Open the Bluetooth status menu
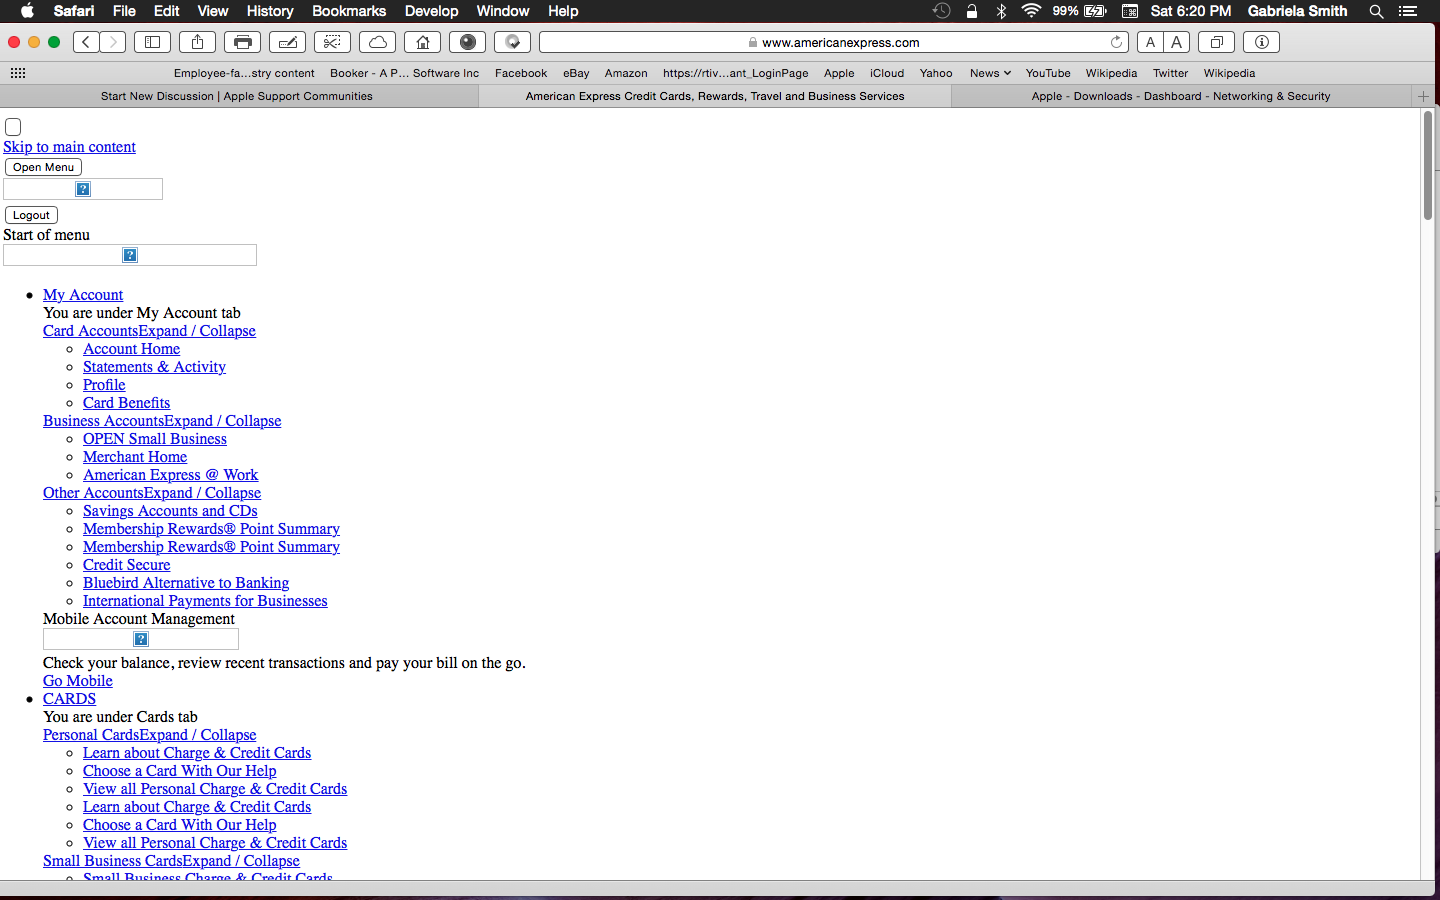Image resolution: width=1440 pixels, height=900 pixels. coord(1001,11)
